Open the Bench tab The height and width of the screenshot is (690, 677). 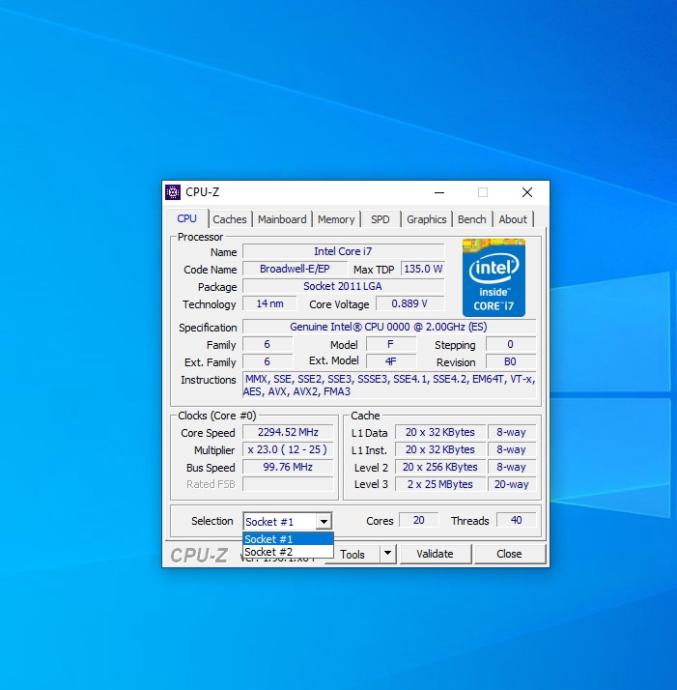tap(472, 219)
